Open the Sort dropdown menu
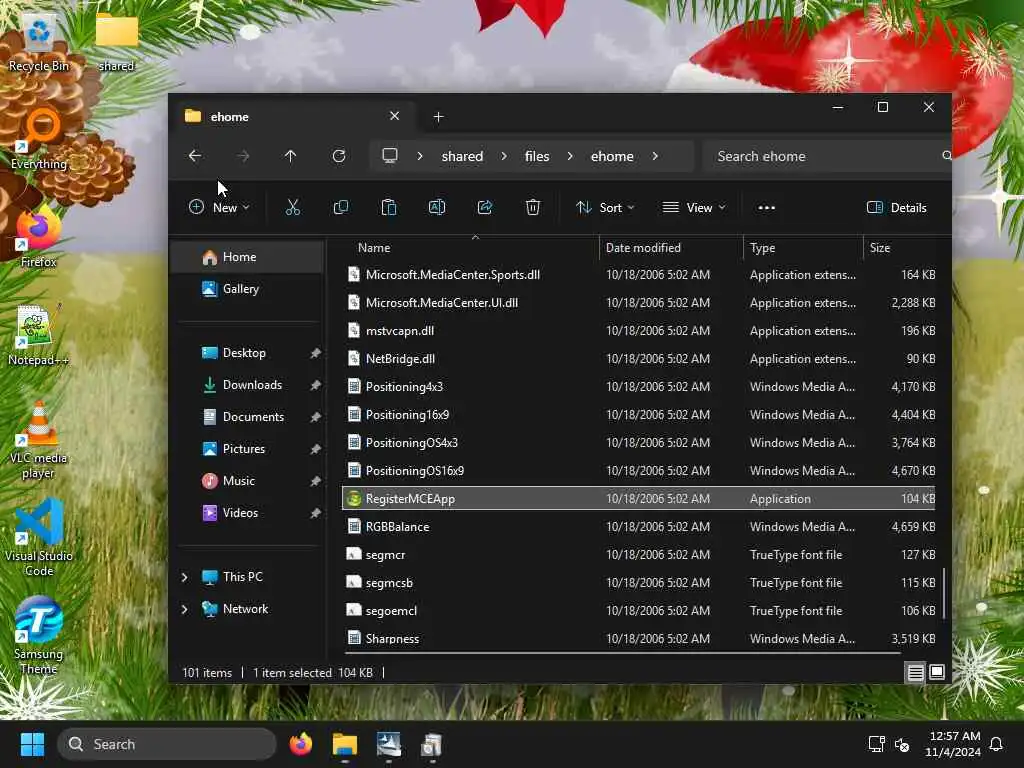Viewport: 1024px width, 768px height. pyautogui.click(x=605, y=208)
